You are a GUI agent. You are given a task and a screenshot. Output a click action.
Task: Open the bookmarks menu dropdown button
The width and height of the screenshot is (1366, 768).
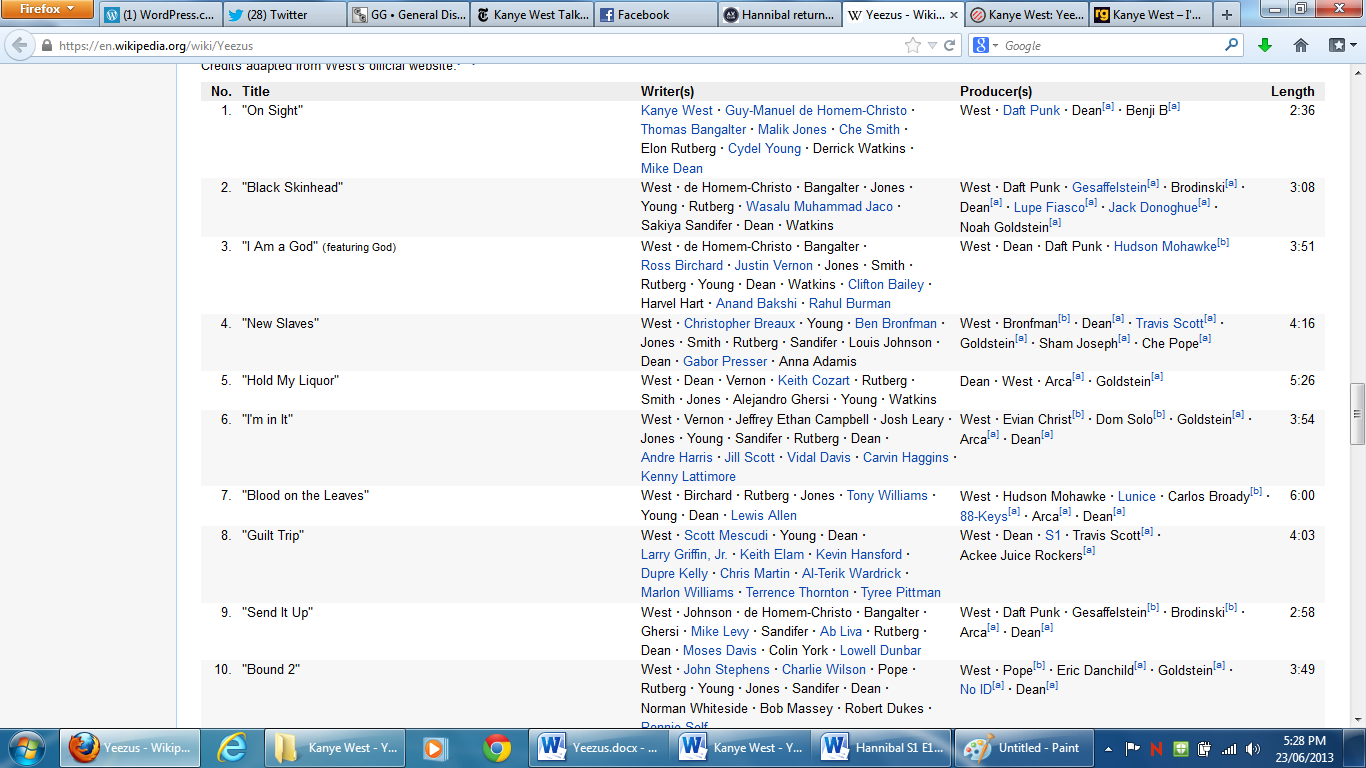1341,46
